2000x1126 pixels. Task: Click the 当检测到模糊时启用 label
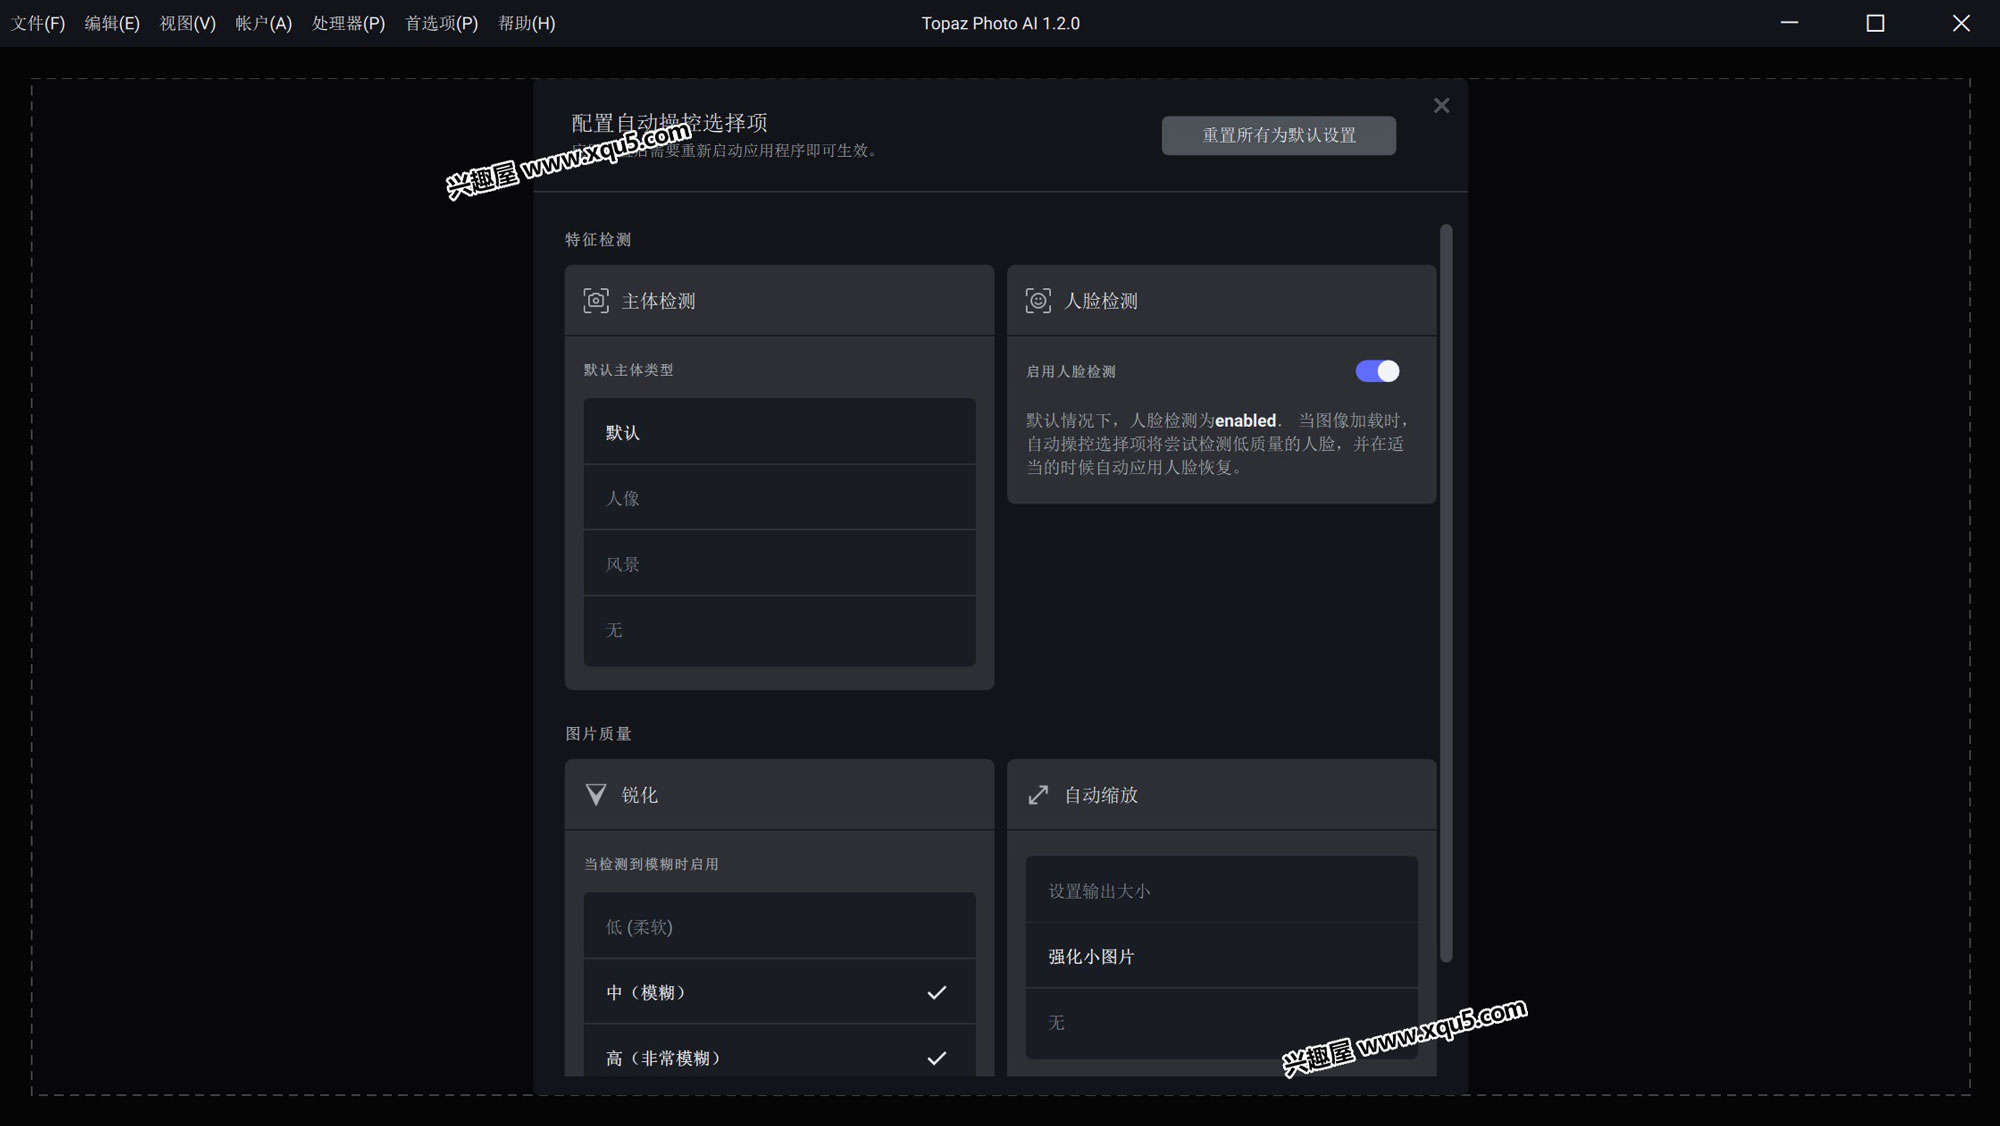pos(651,864)
